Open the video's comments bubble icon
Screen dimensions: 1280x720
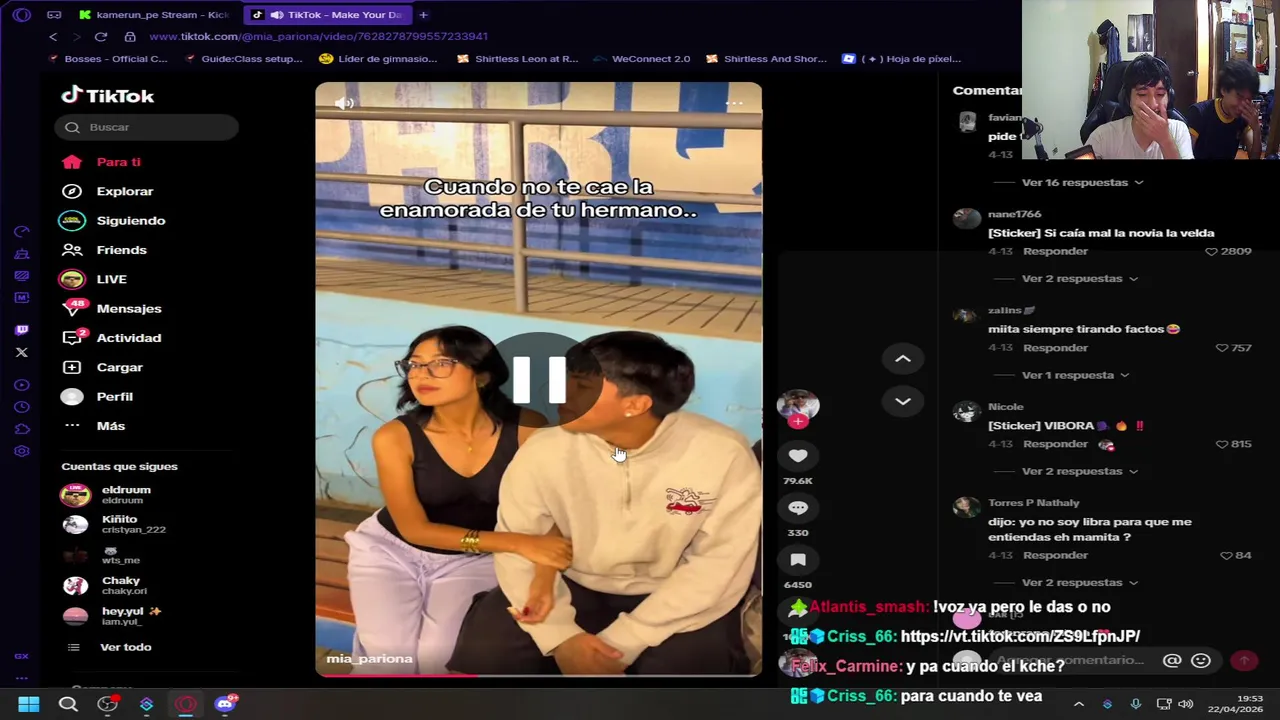pyautogui.click(x=798, y=508)
